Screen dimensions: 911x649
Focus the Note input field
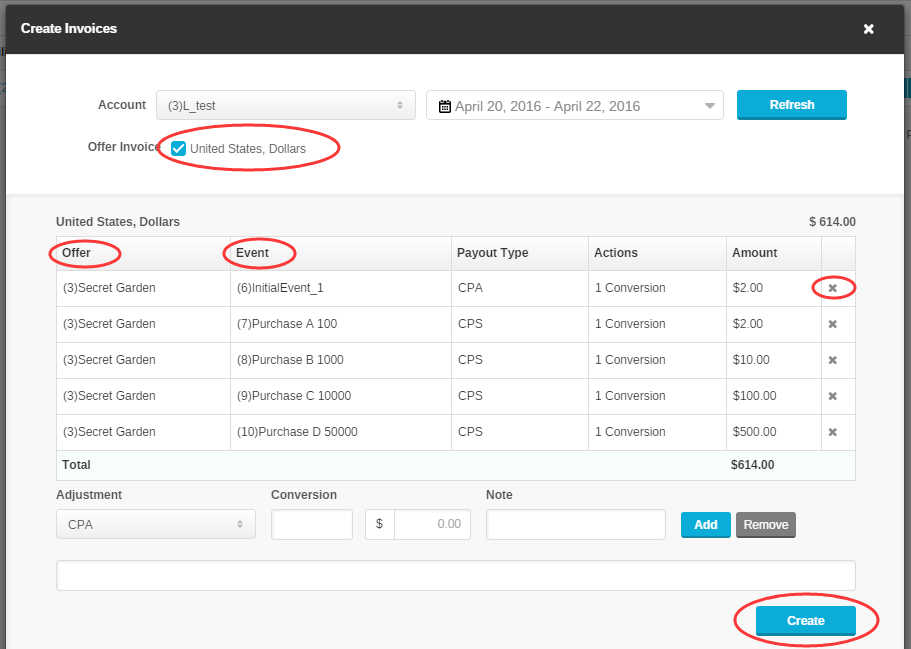576,524
